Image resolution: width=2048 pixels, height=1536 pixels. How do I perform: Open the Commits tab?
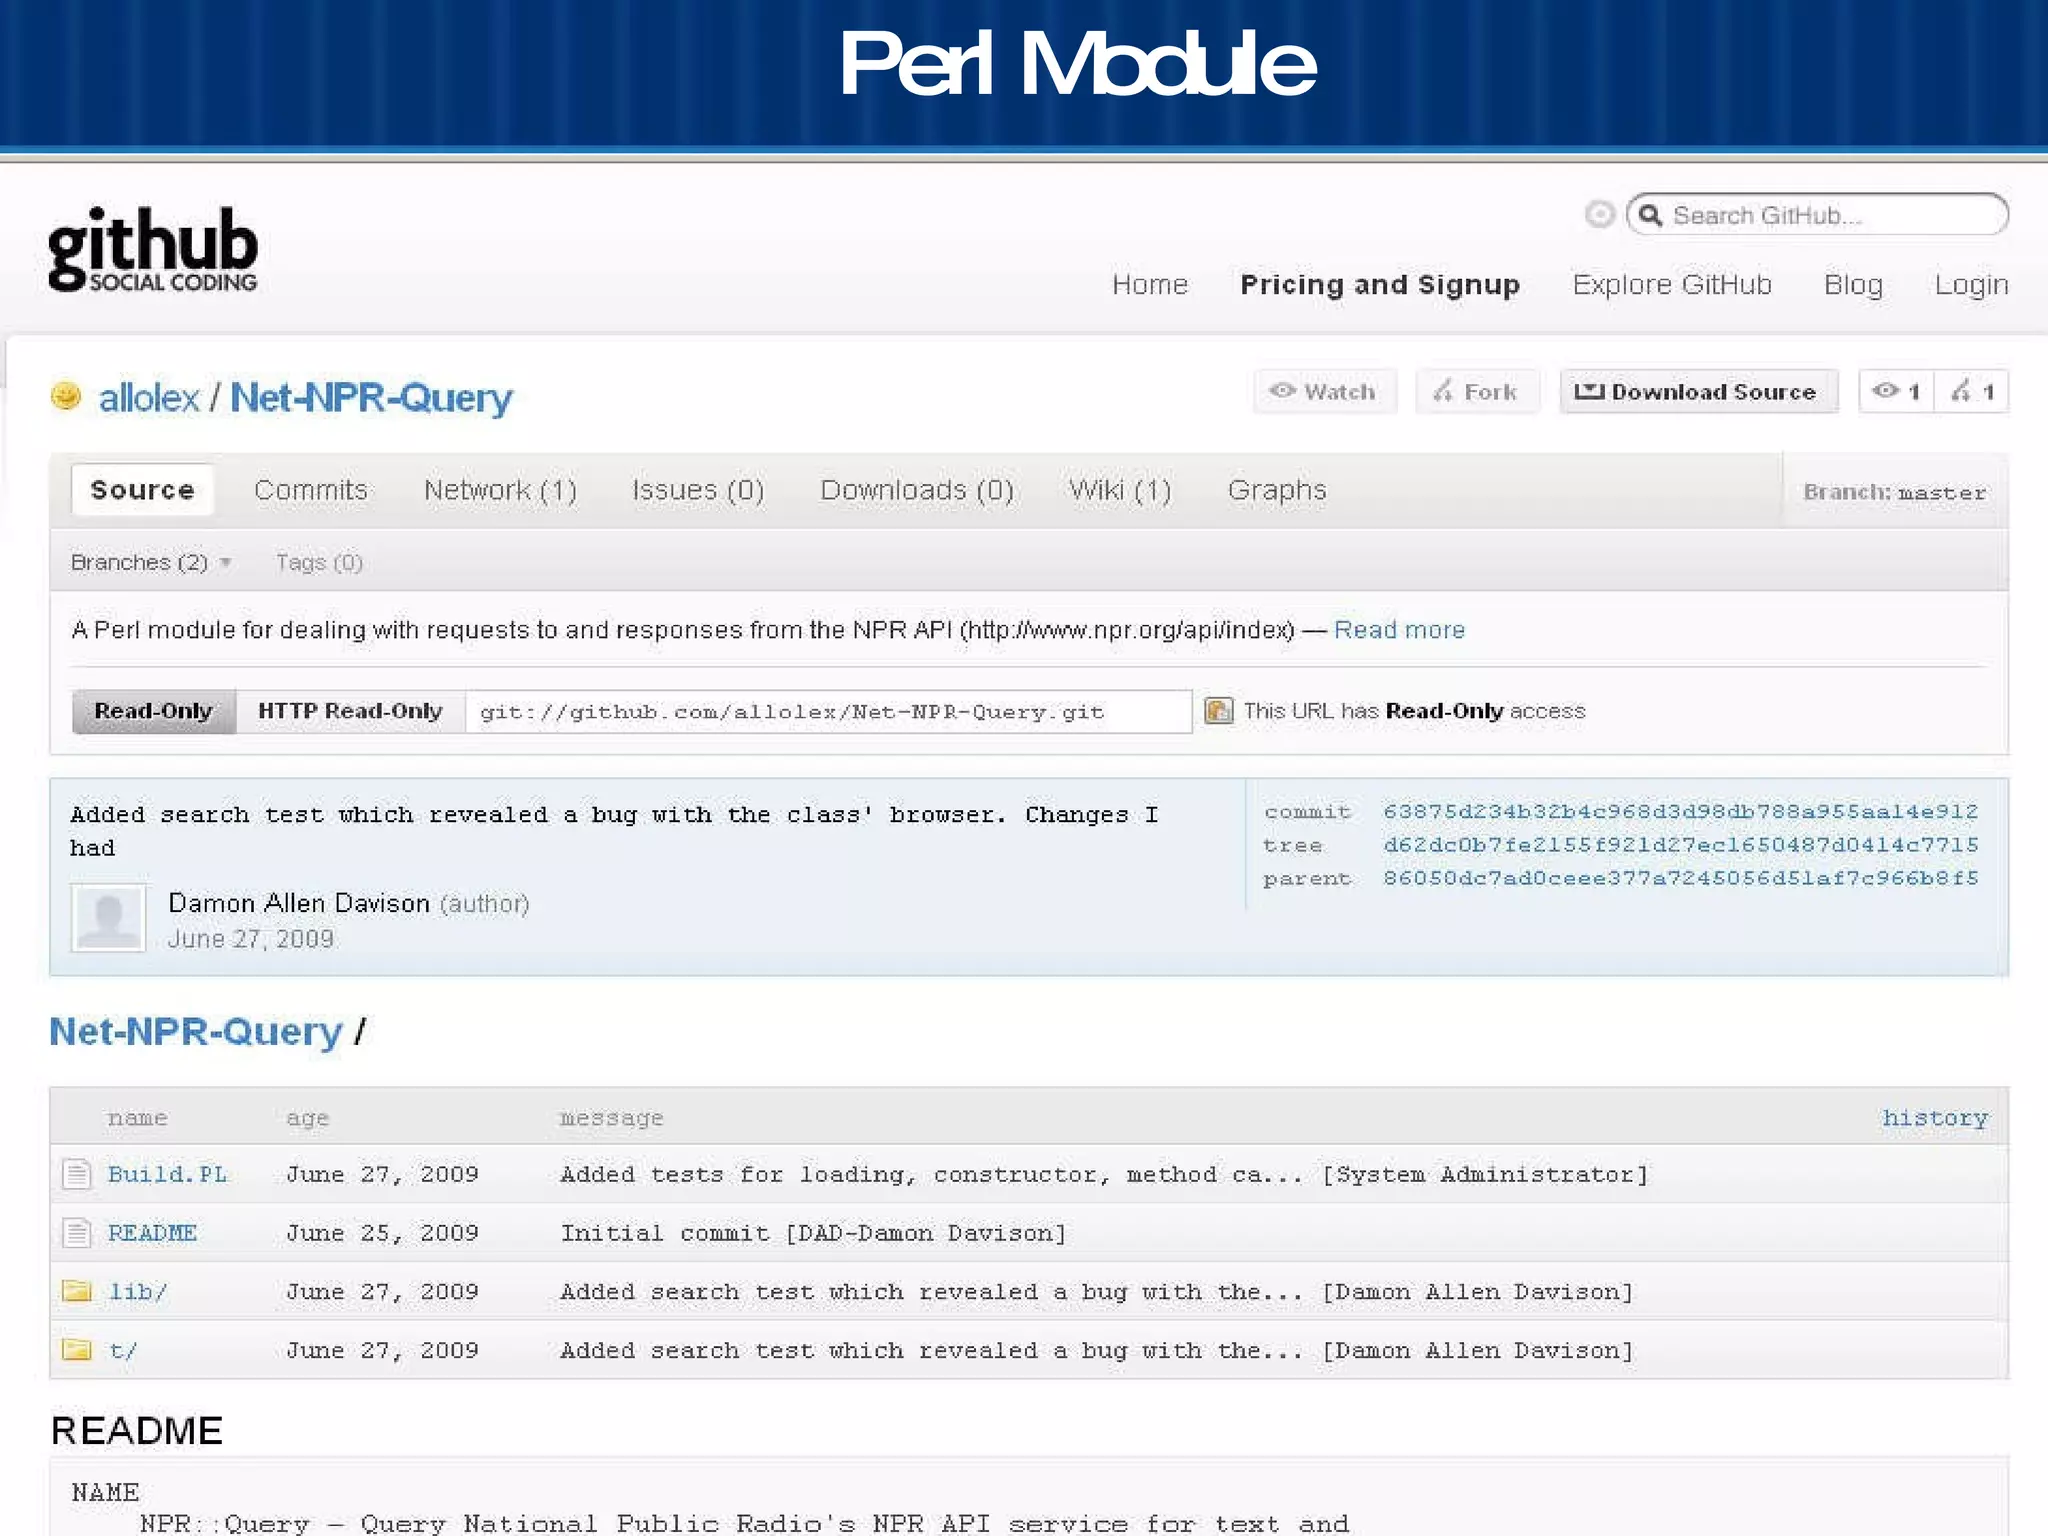(x=311, y=490)
